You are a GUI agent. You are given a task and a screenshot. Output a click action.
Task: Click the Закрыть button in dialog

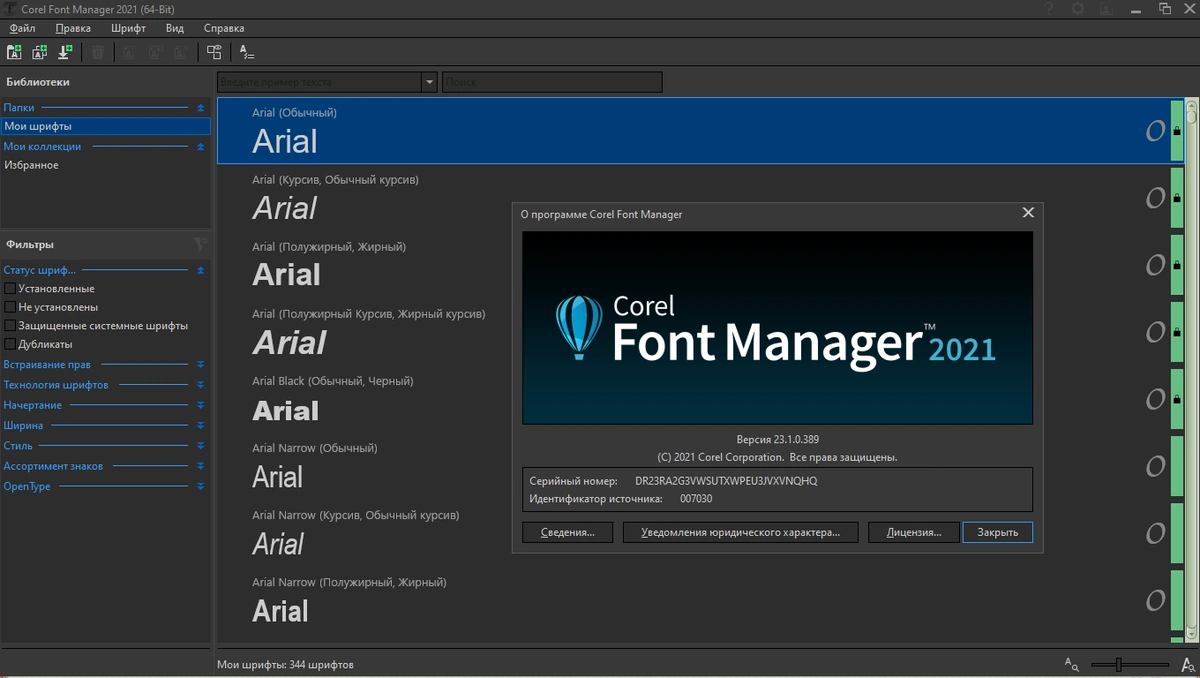pyautogui.click(x=998, y=532)
